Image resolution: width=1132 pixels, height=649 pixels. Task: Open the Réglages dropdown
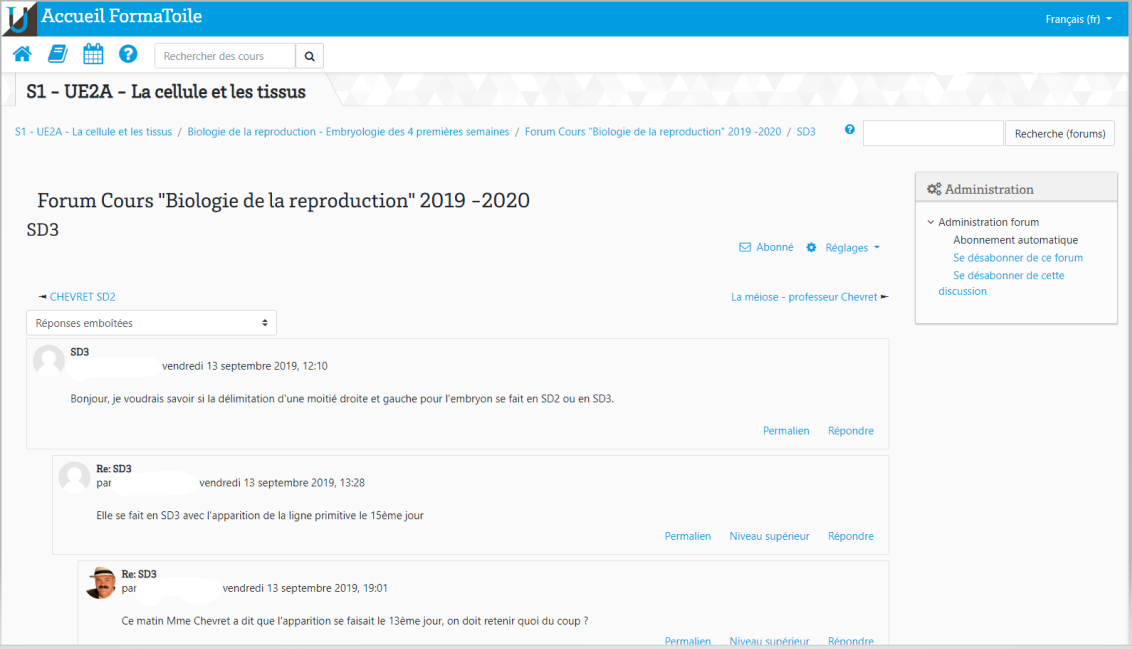[852, 248]
